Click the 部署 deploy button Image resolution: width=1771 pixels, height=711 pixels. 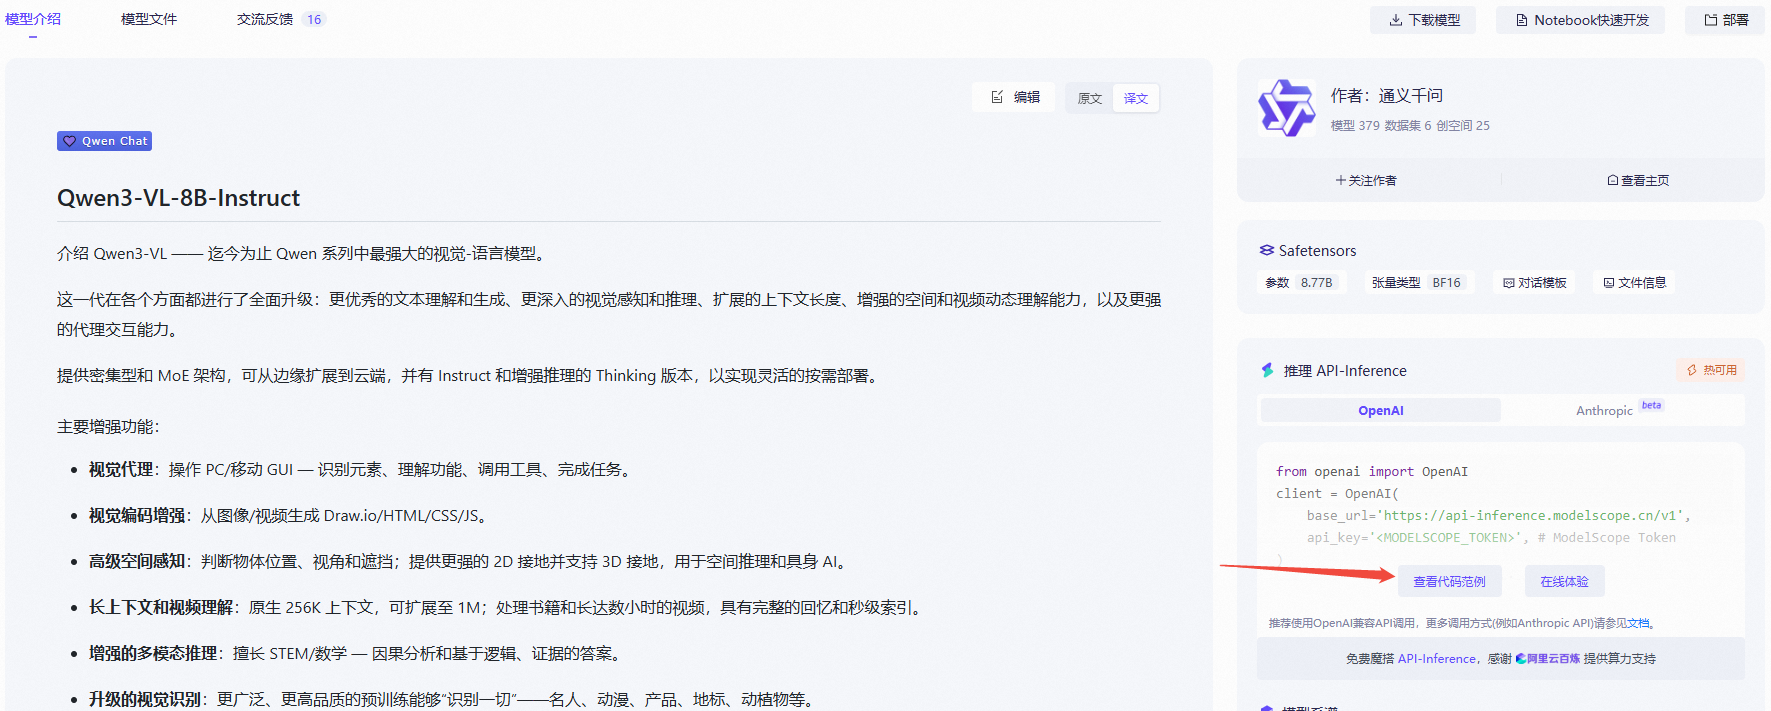pyautogui.click(x=1726, y=20)
